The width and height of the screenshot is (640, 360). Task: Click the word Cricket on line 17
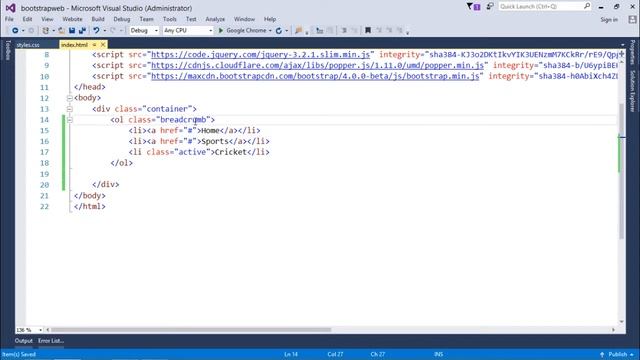coord(231,152)
